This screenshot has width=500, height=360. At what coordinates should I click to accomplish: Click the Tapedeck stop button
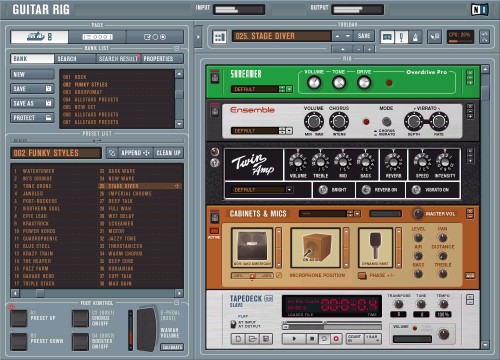point(312,339)
